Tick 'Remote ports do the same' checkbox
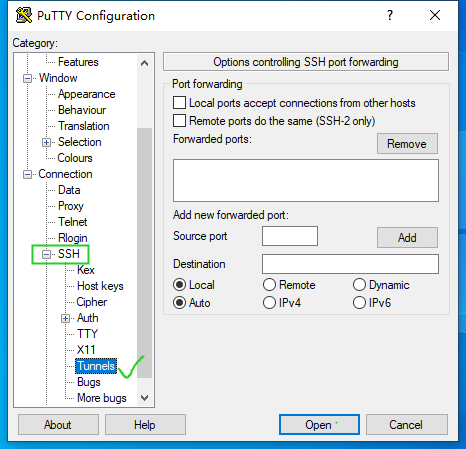Image resolution: width=466 pixels, height=449 pixels. point(179,120)
